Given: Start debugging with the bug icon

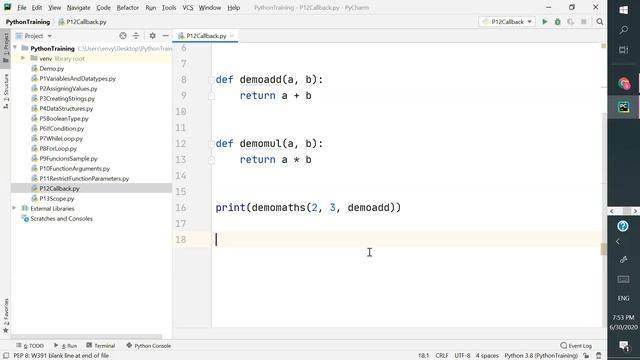Looking at the screenshot, I should pos(558,22).
